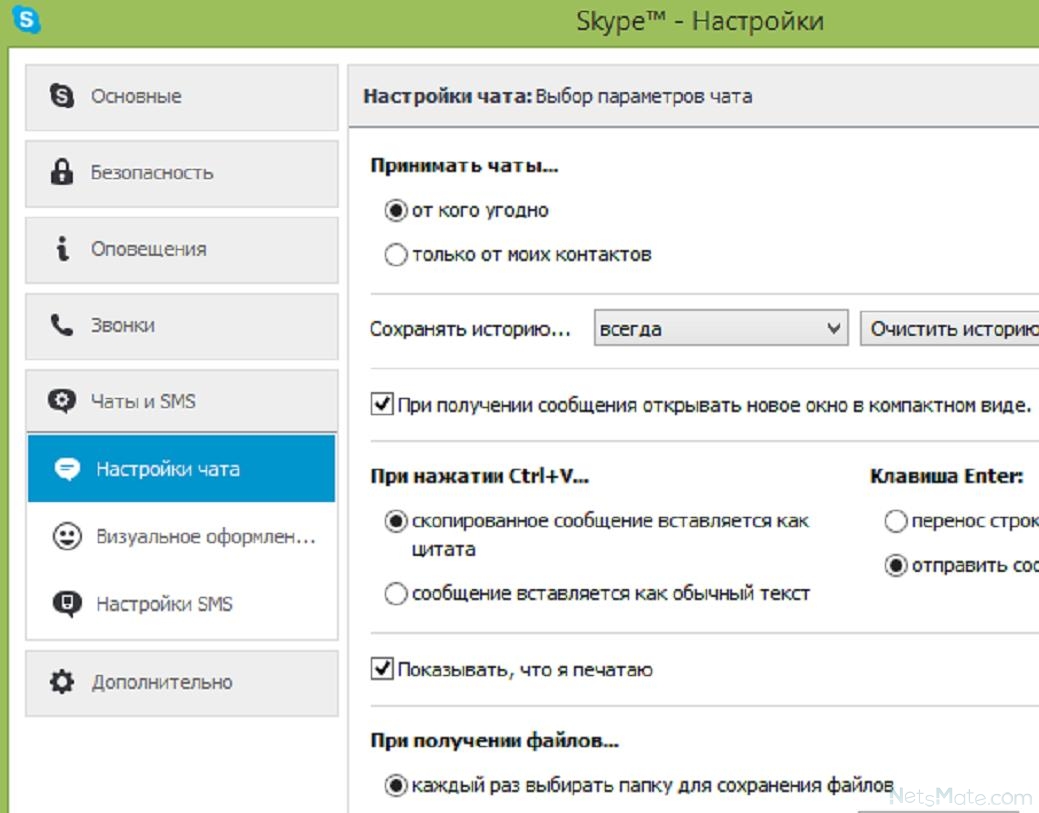Go to the Звонки settings section

pyautogui.click(x=182, y=326)
